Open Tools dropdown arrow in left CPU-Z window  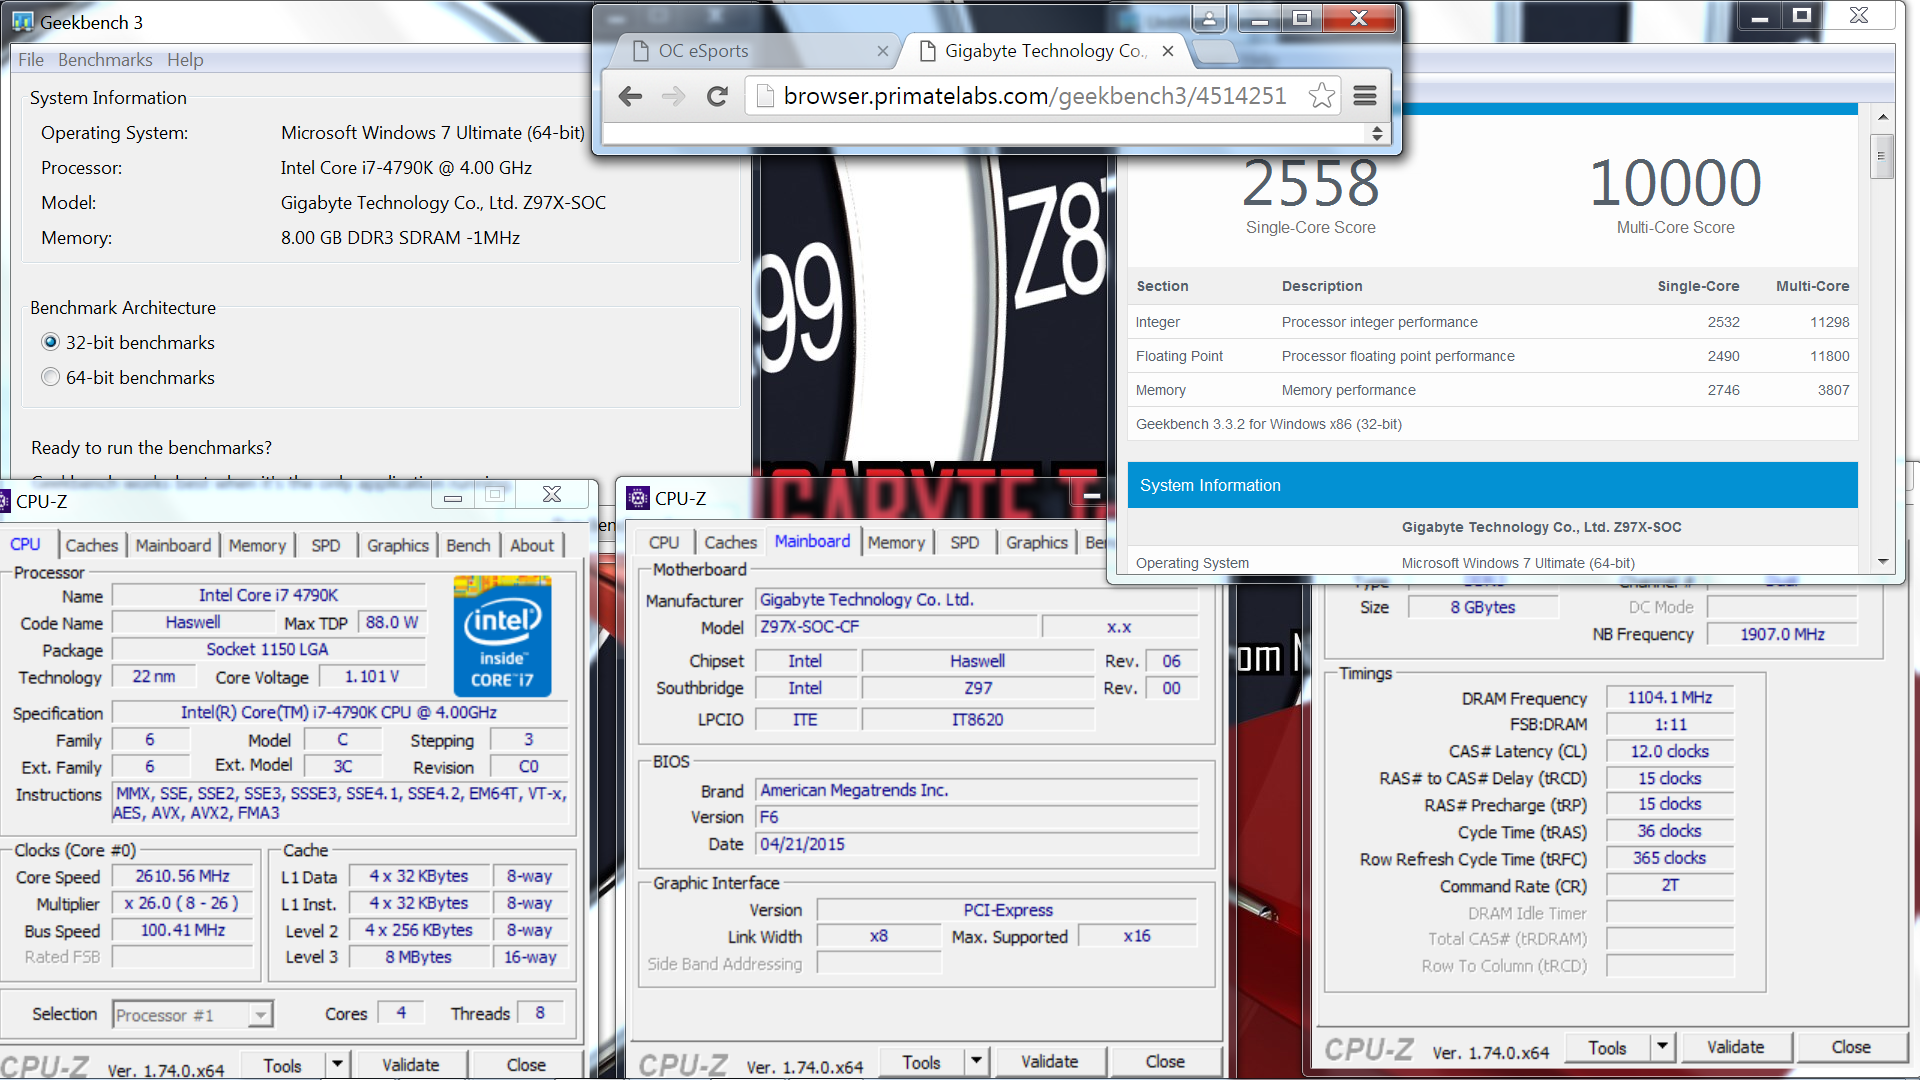click(337, 1064)
